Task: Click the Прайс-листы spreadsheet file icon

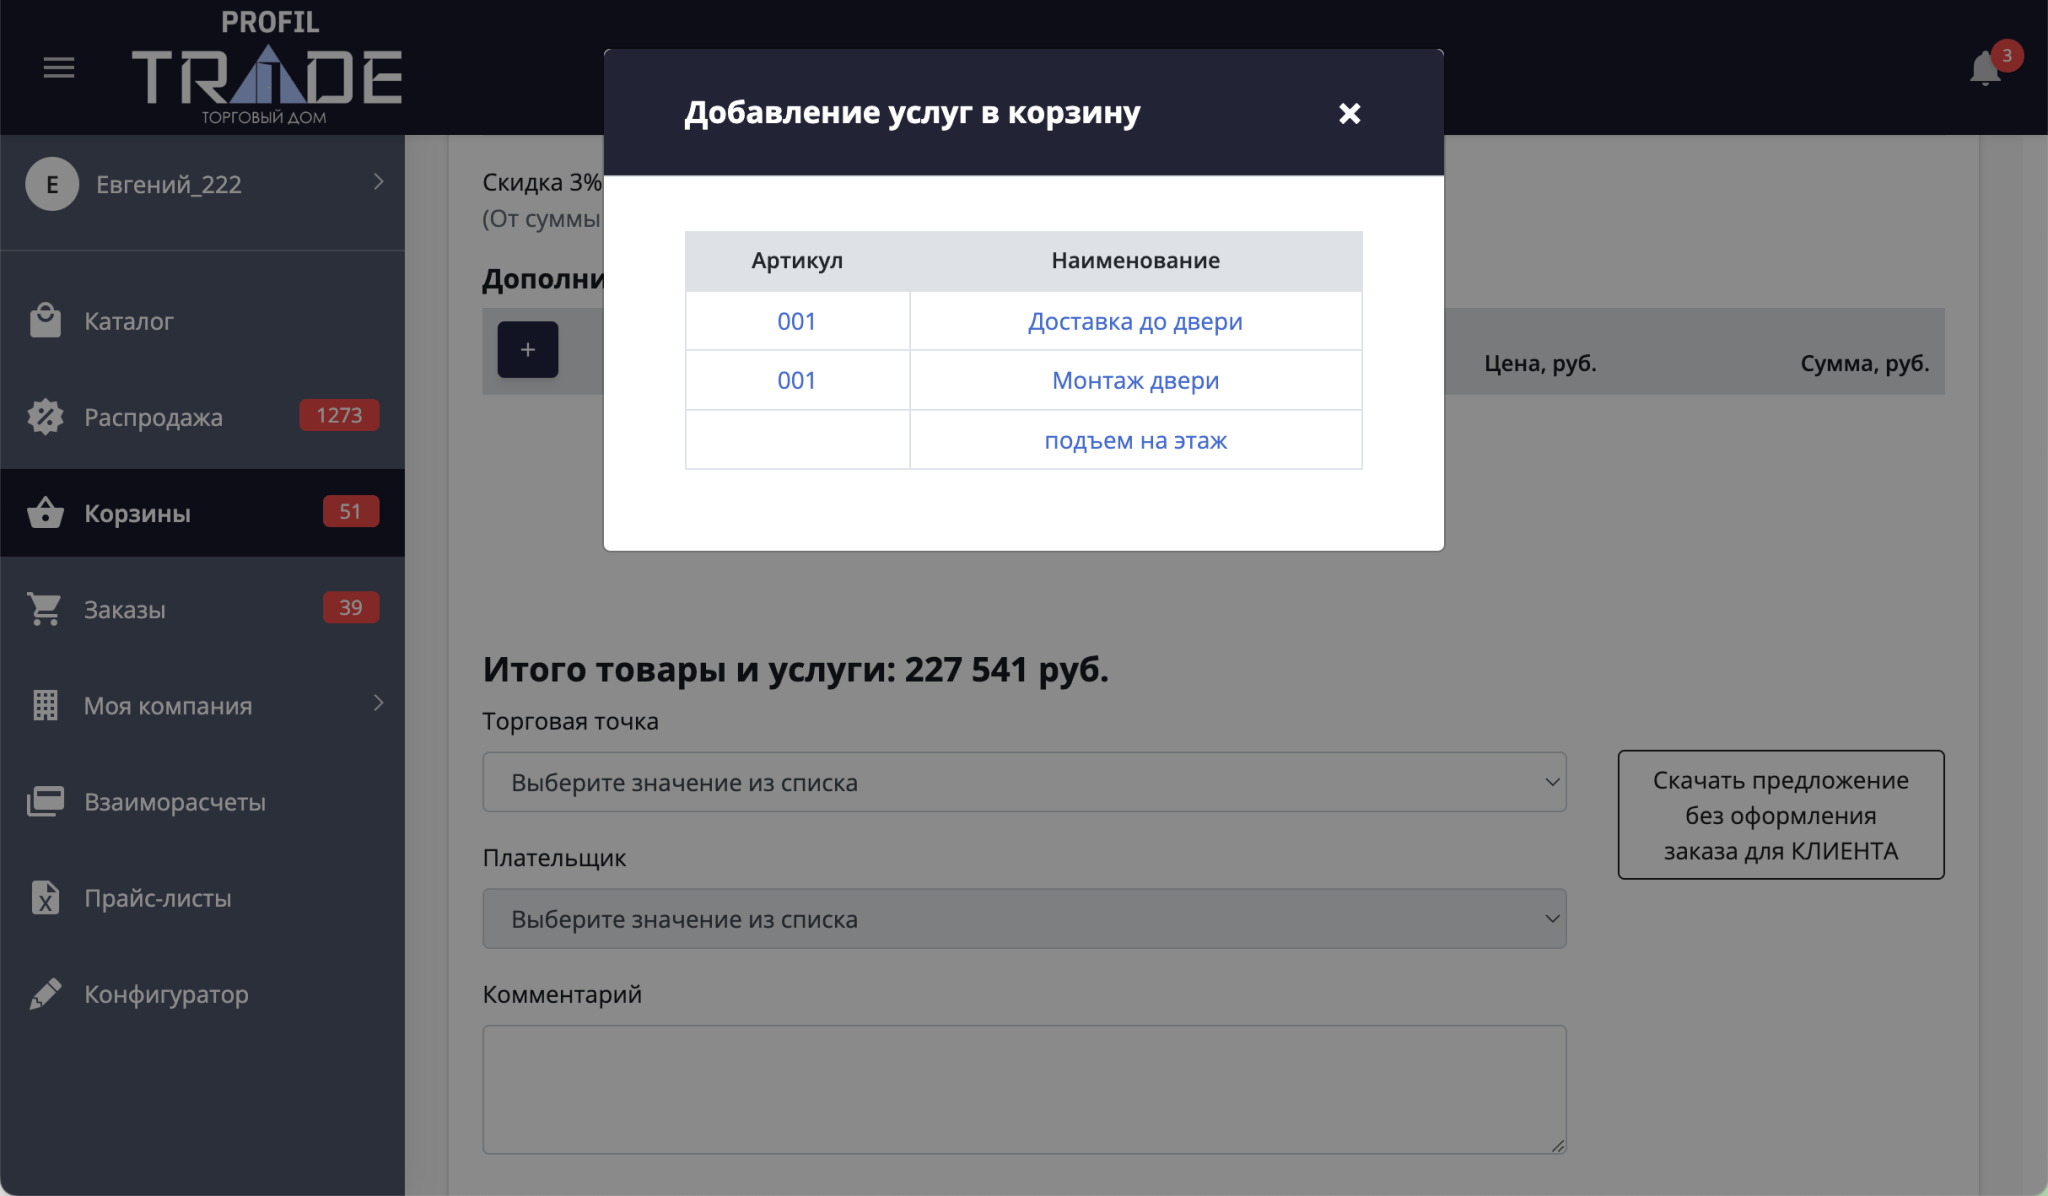Action: pos(45,898)
